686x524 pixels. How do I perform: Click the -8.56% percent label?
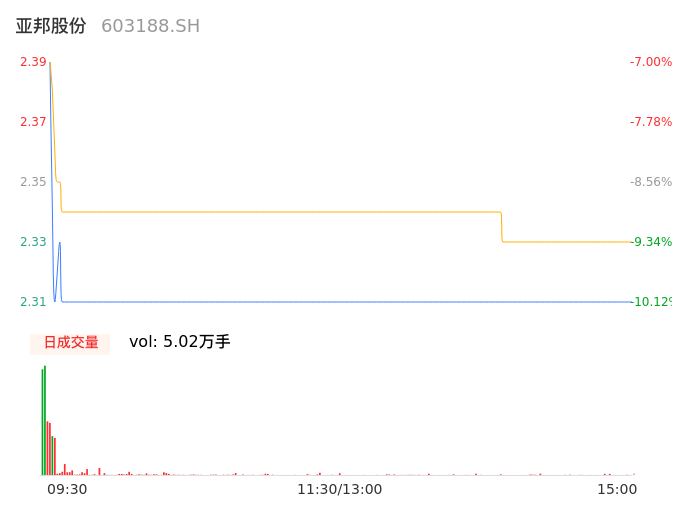[650, 182]
